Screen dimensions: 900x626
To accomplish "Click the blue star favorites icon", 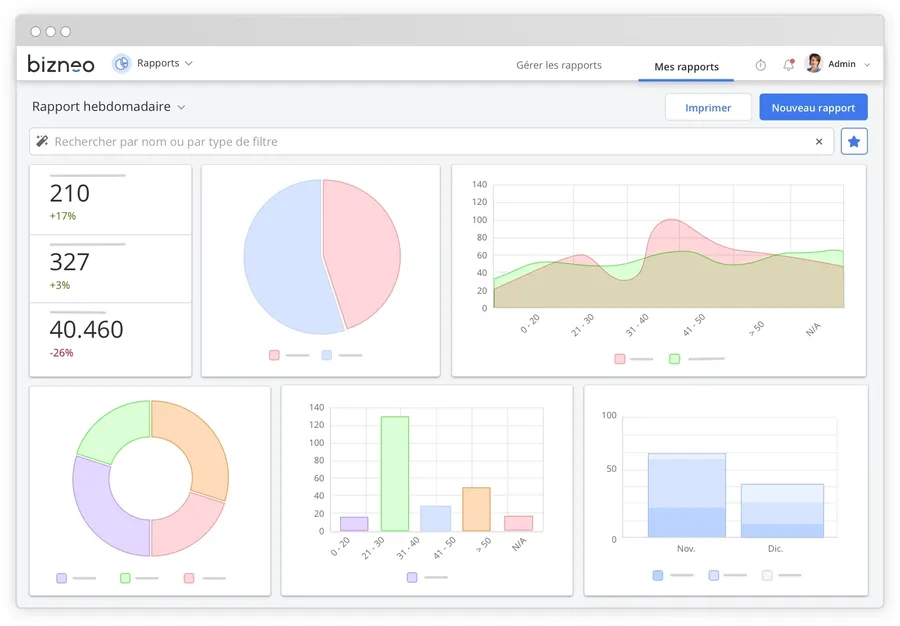I will click(x=854, y=142).
